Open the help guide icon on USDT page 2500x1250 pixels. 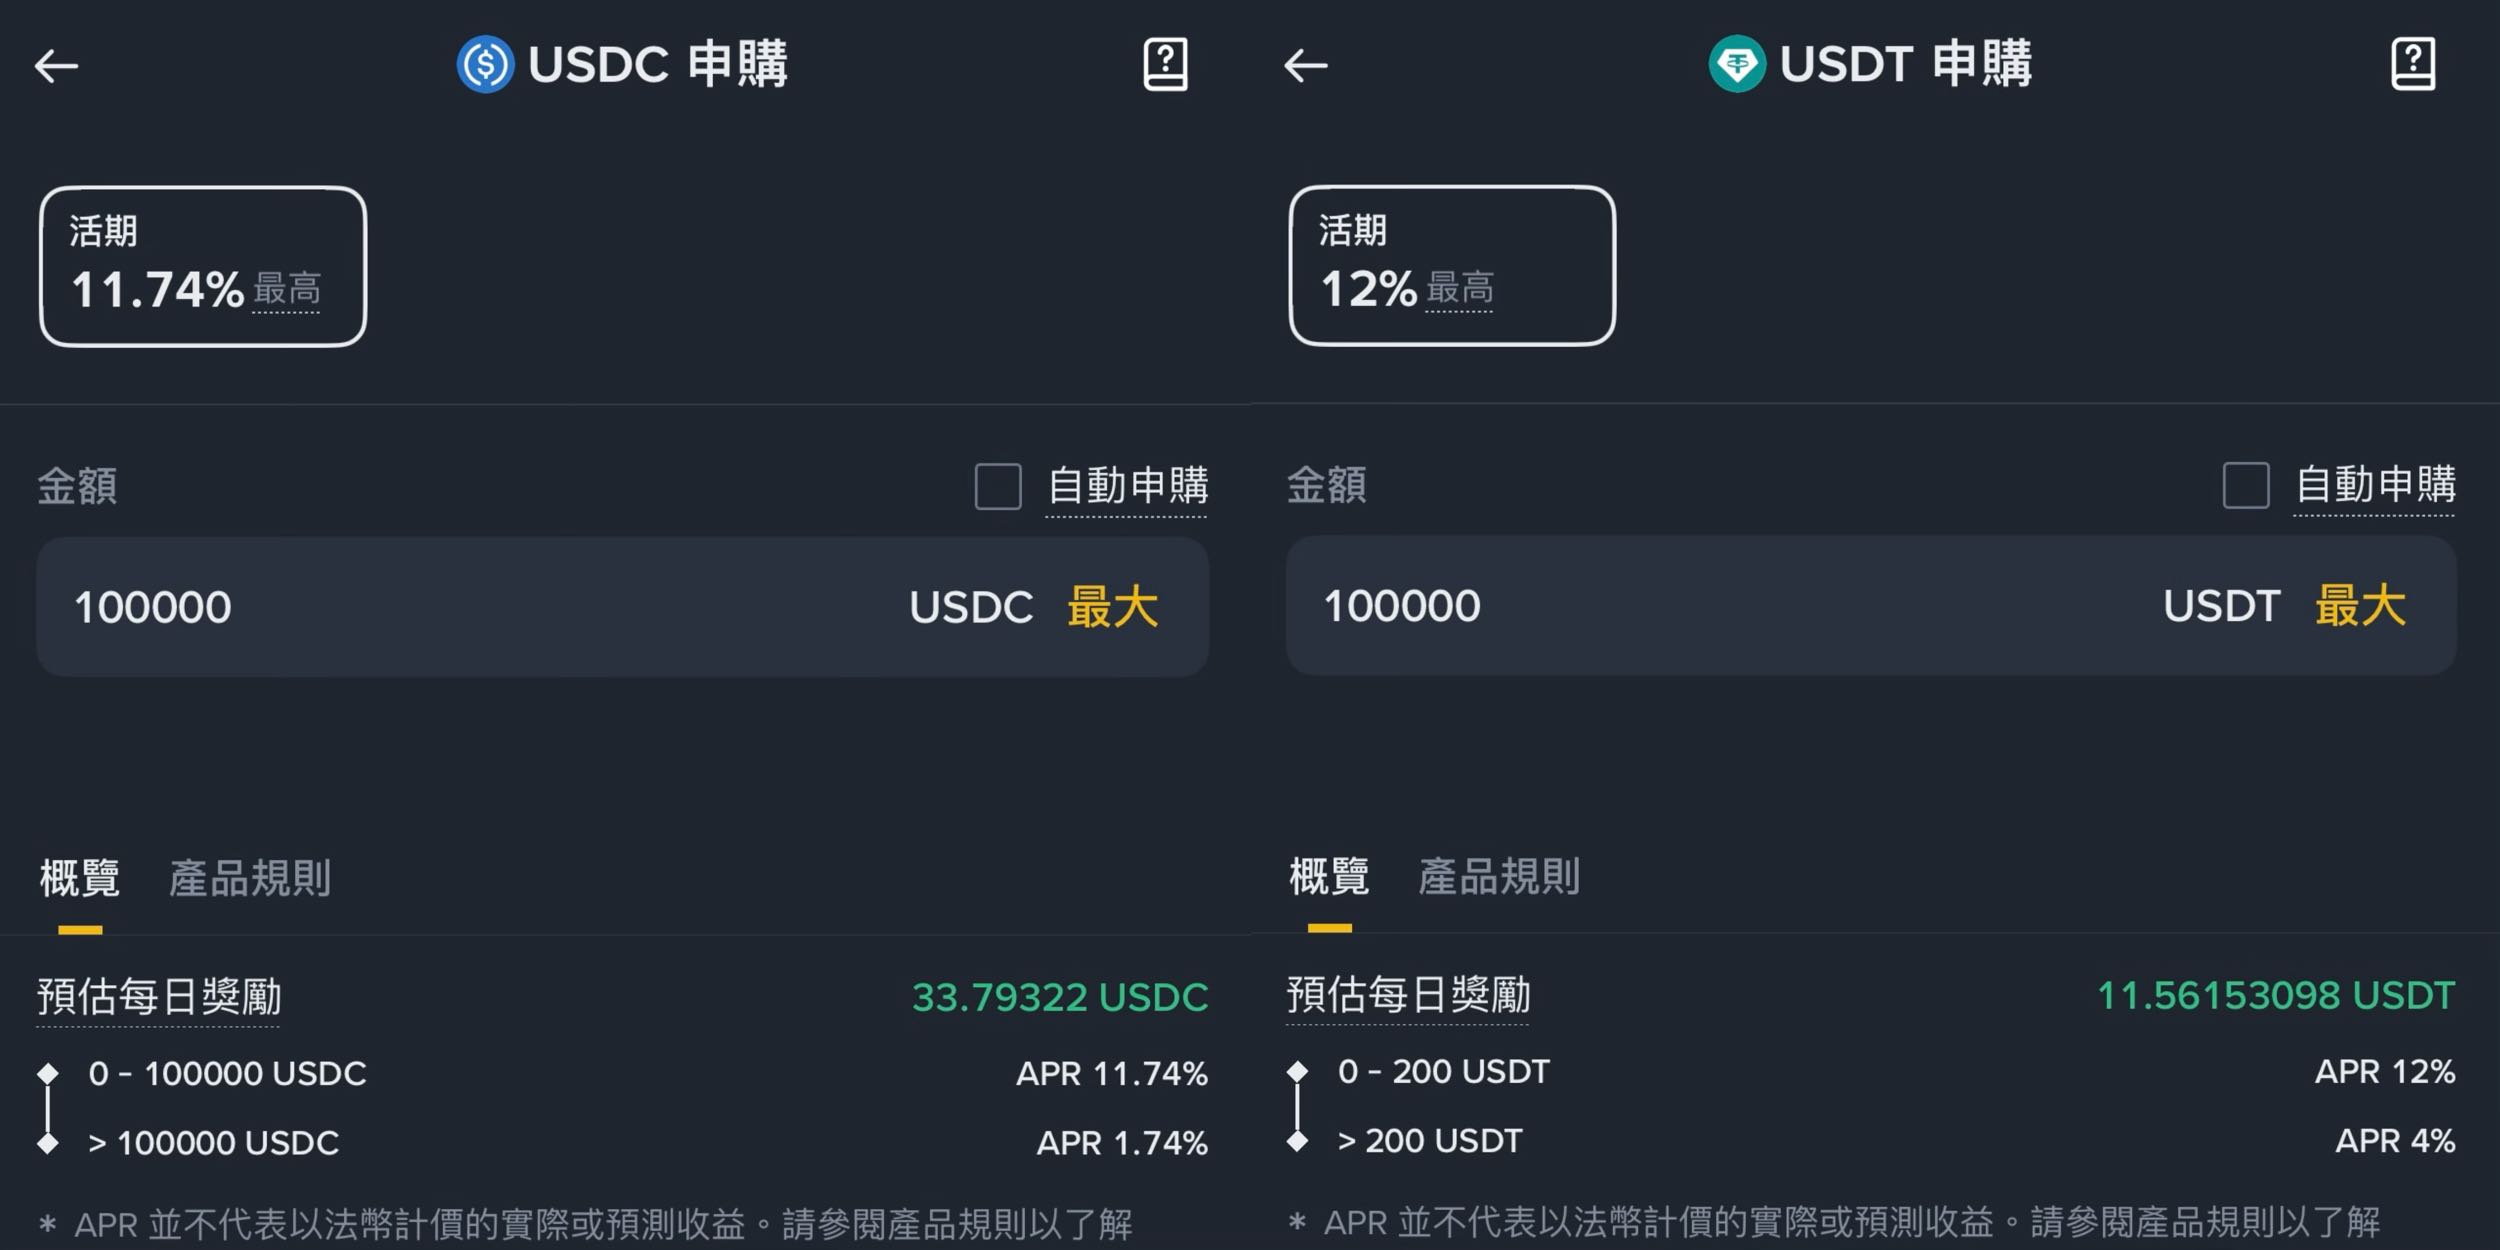coord(2416,63)
